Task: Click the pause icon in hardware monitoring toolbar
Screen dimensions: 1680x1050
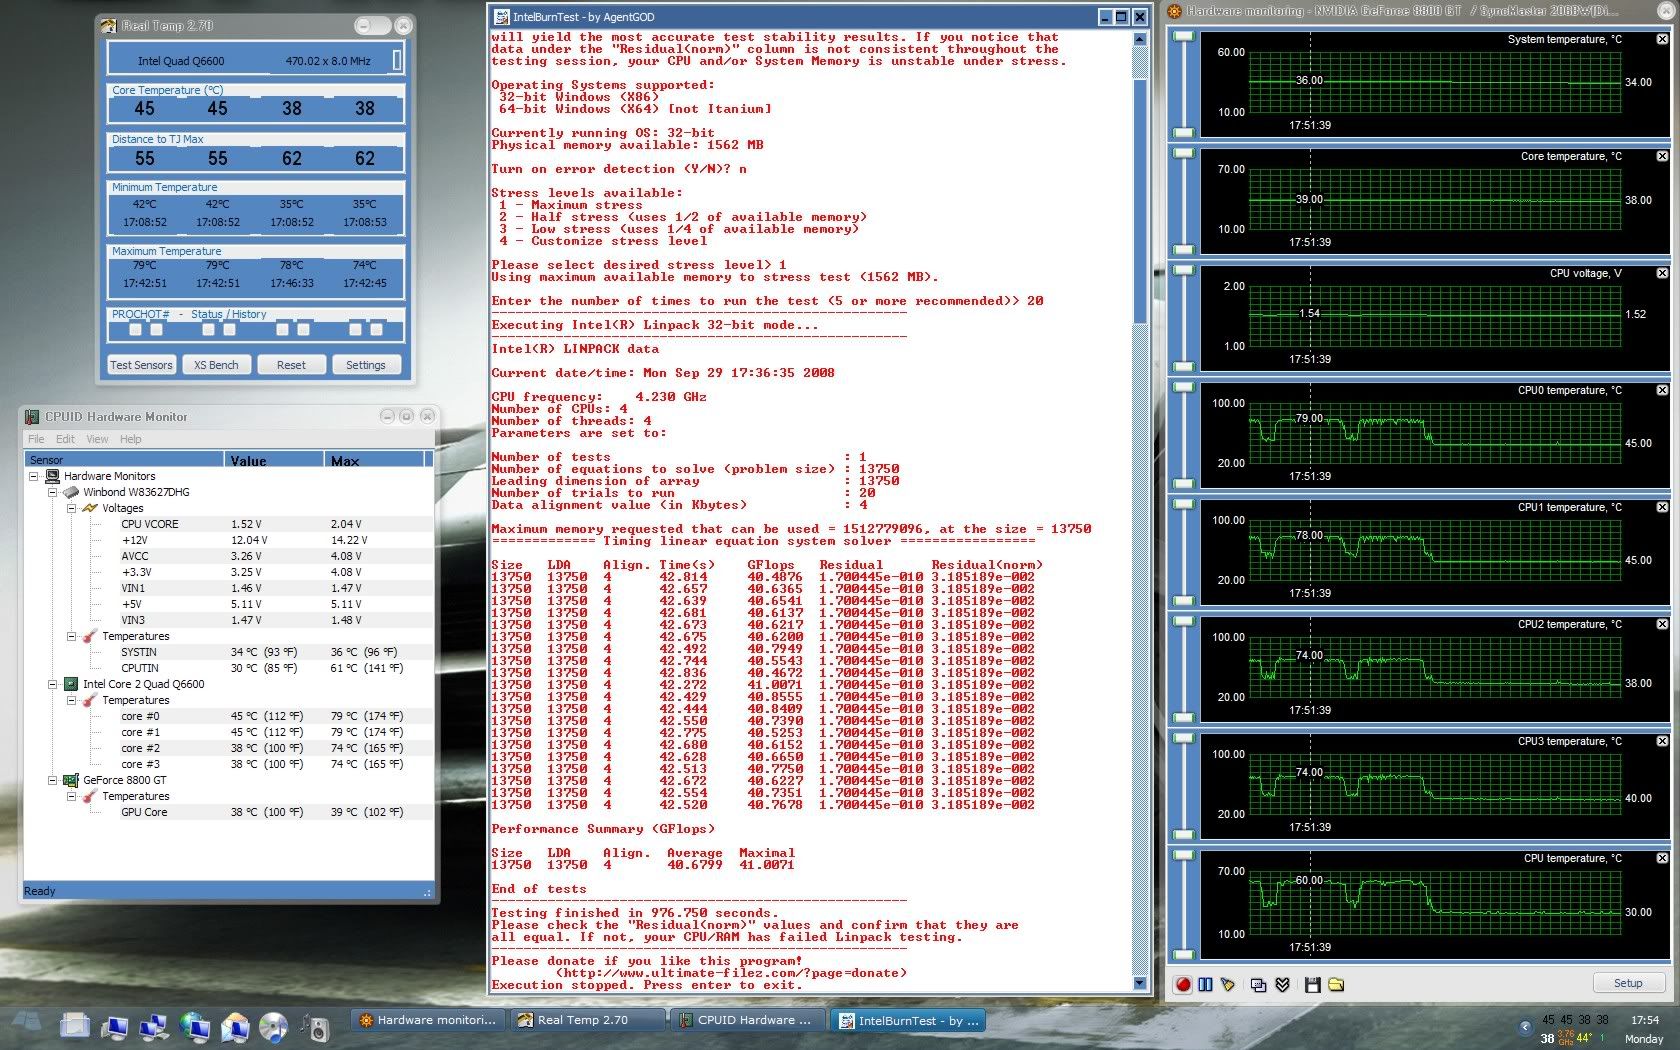Action: [x=1205, y=985]
